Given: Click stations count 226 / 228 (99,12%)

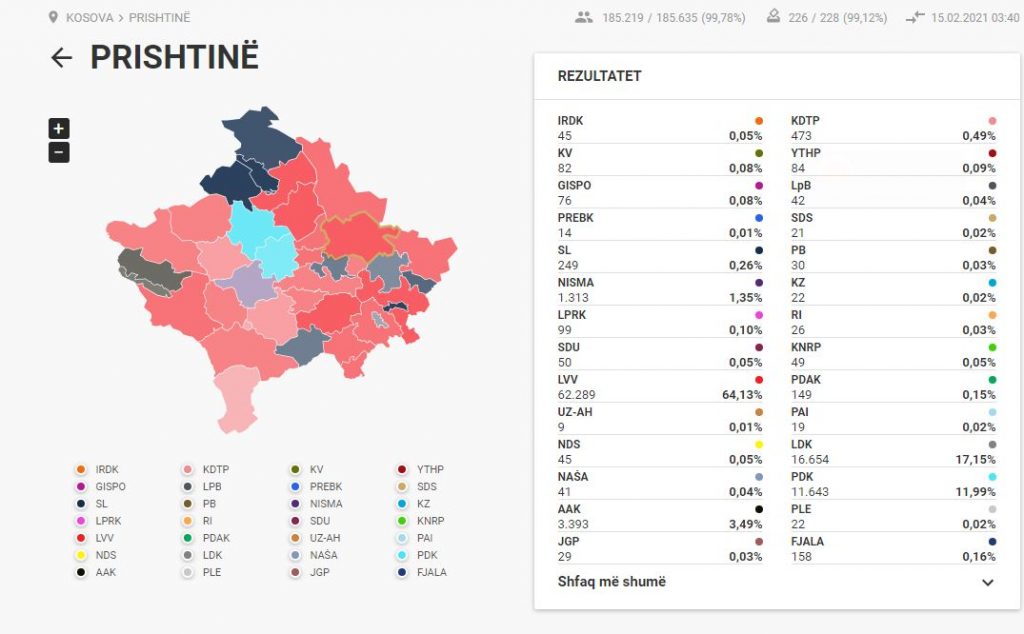Looking at the screenshot, I should pyautogui.click(x=837, y=18).
